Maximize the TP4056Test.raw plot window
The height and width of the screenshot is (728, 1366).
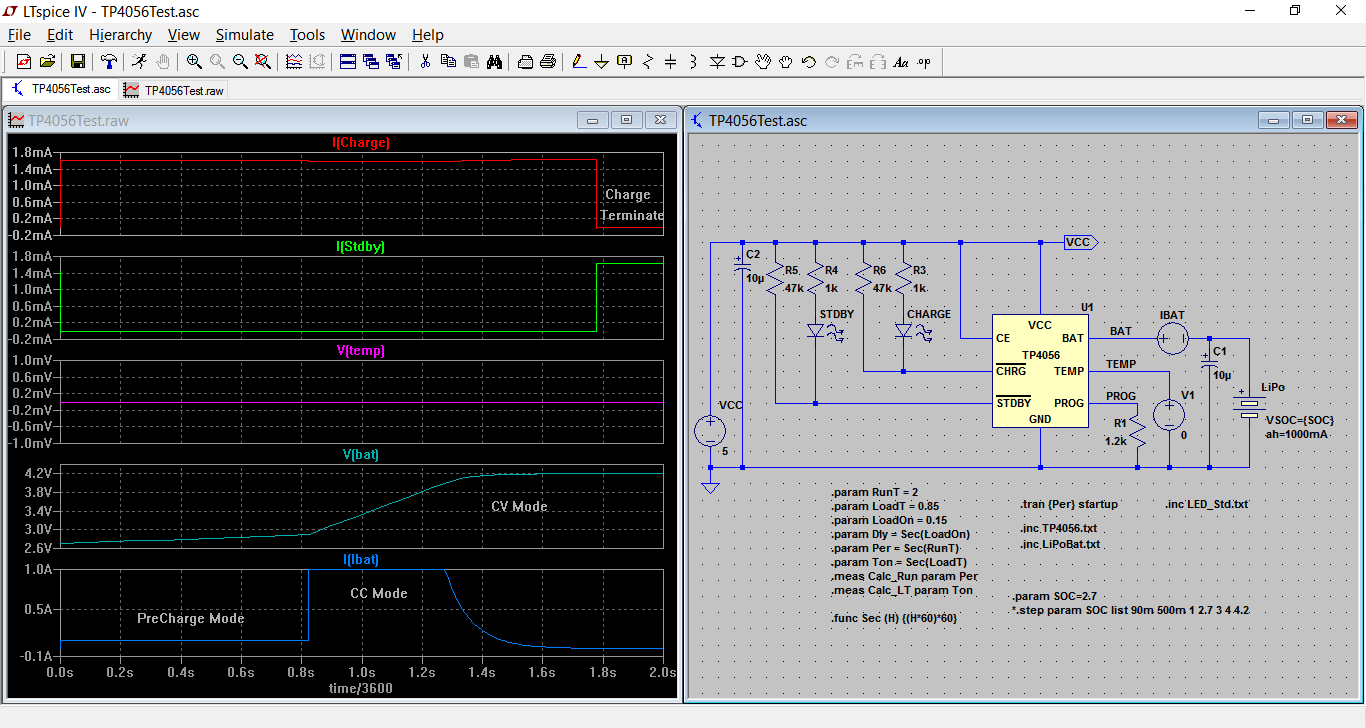click(x=627, y=120)
